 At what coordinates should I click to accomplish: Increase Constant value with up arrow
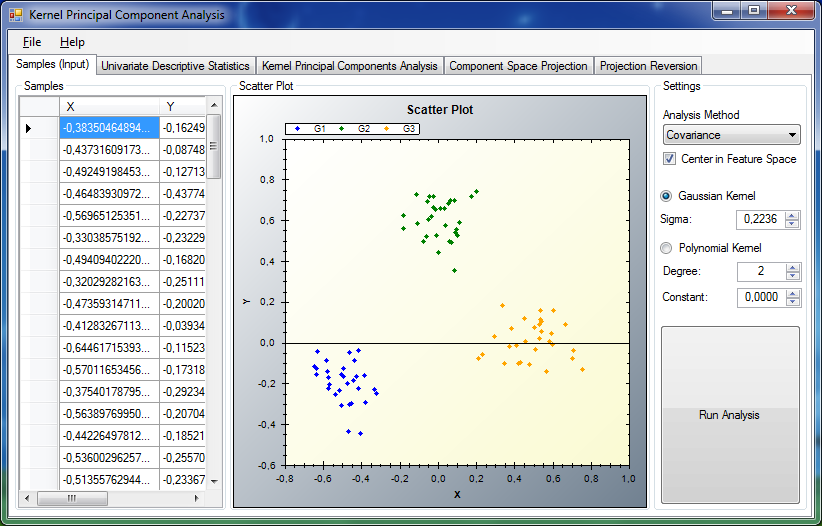point(793,293)
